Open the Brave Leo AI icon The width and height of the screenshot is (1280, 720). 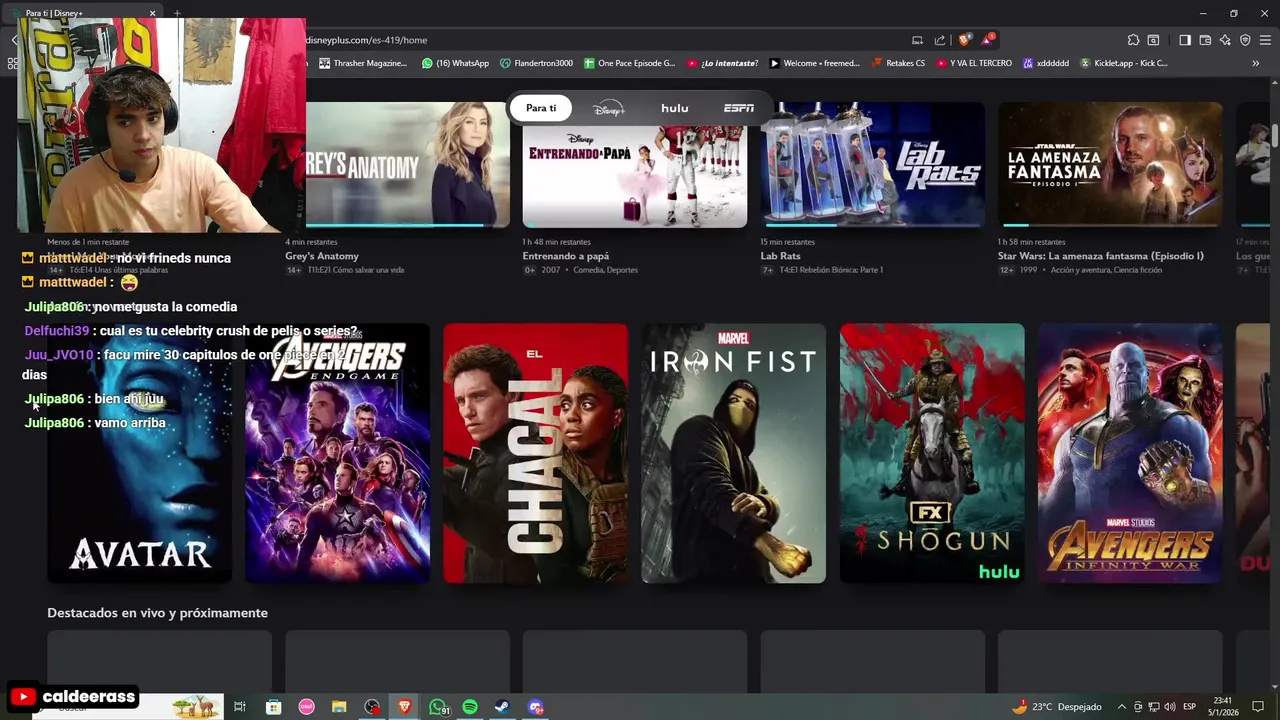pyautogui.click(x=1225, y=40)
